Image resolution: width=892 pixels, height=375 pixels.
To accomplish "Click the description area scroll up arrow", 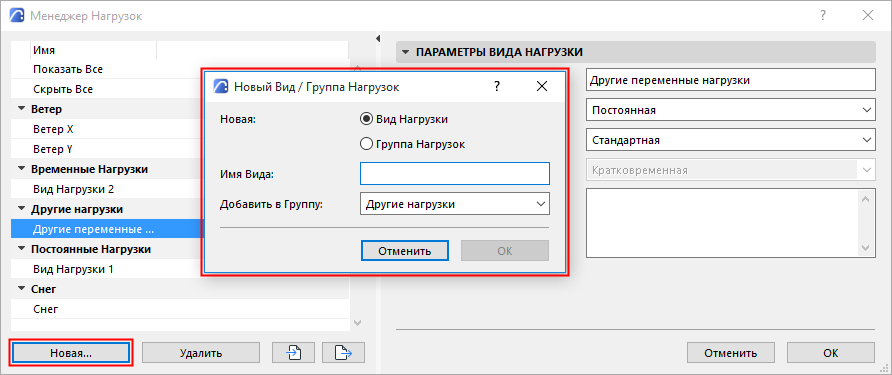I will (x=866, y=199).
